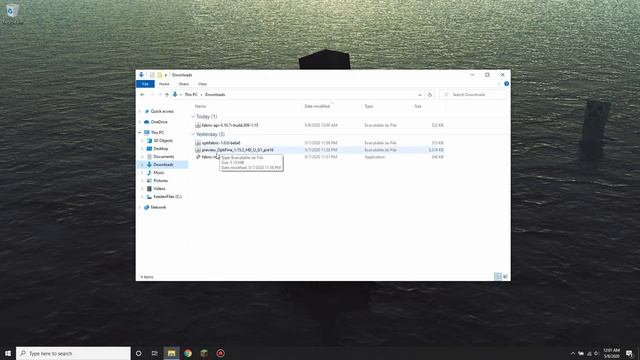Click taskbar clock and date

(x=611, y=353)
